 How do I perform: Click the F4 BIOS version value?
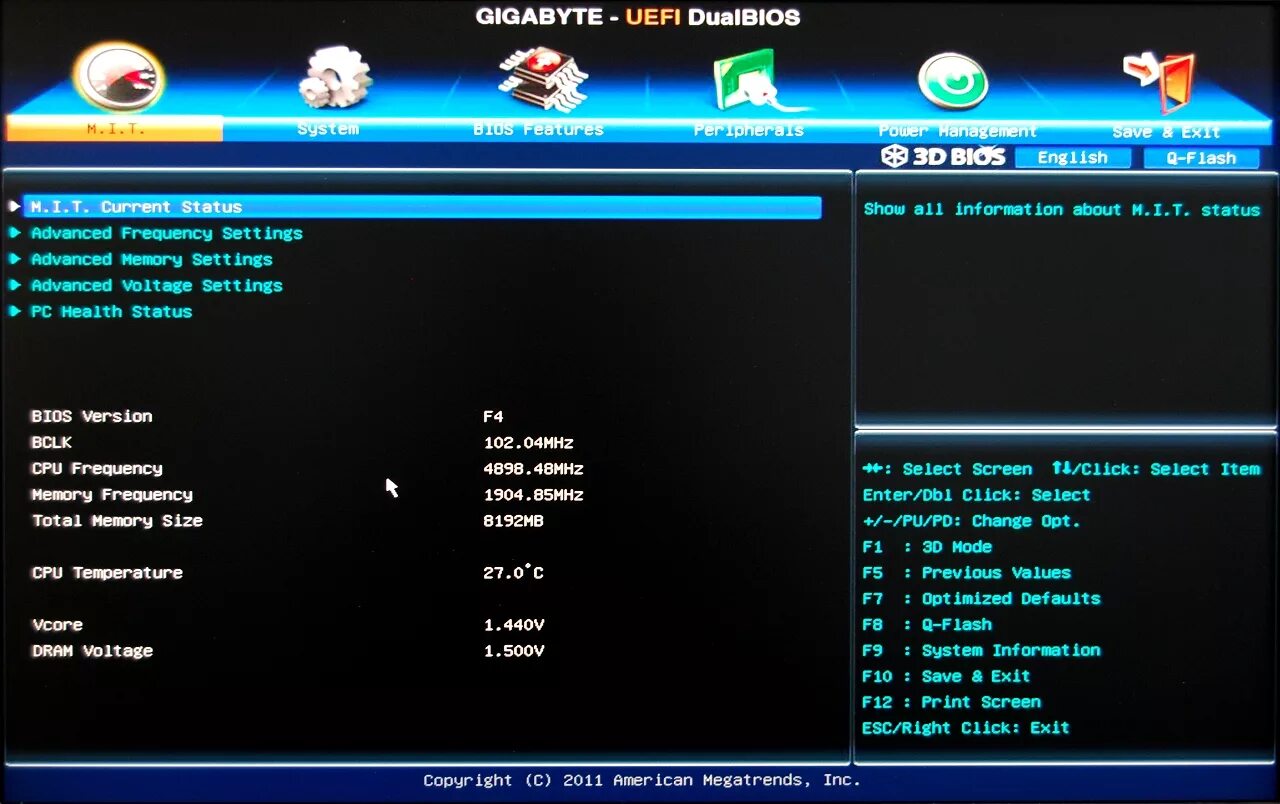click(x=493, y=416)
